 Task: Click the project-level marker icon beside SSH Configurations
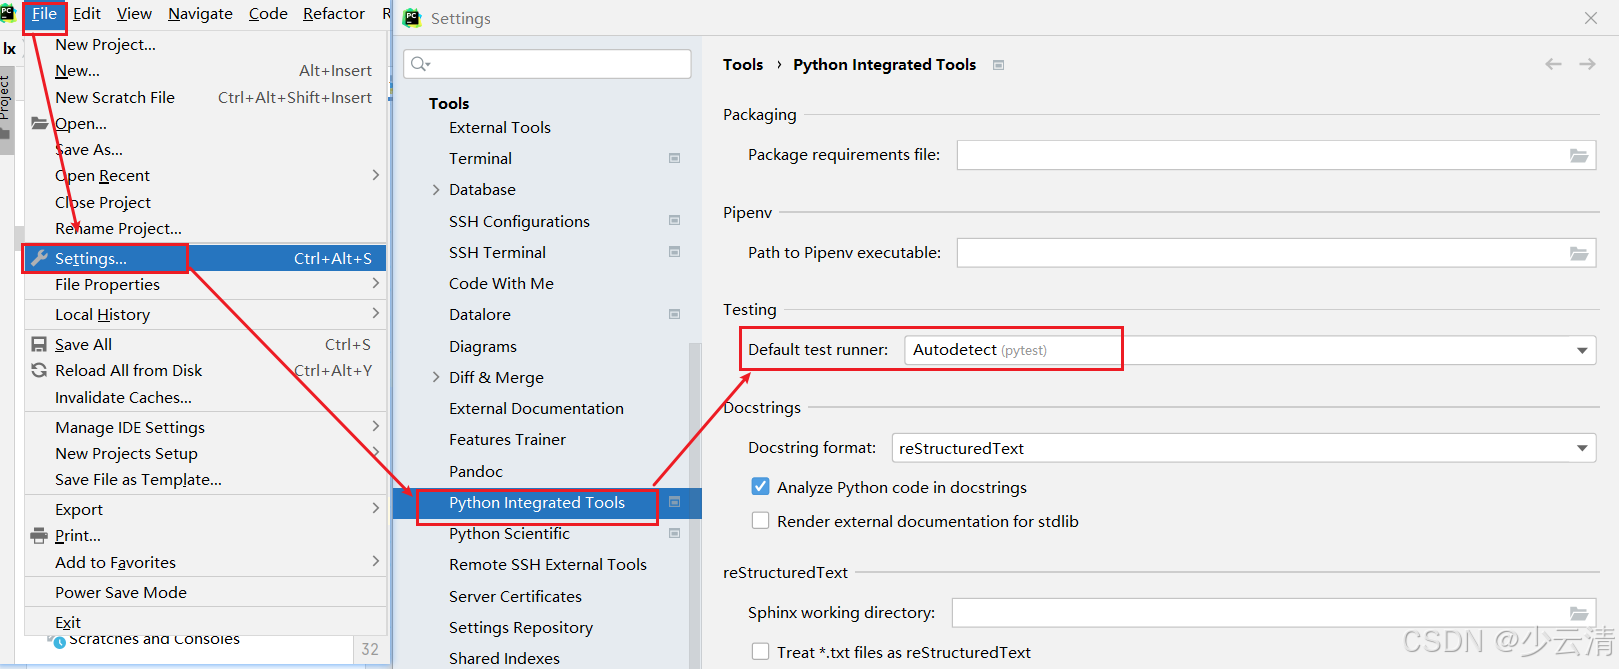pyautogui.click(x=674, y=220)
